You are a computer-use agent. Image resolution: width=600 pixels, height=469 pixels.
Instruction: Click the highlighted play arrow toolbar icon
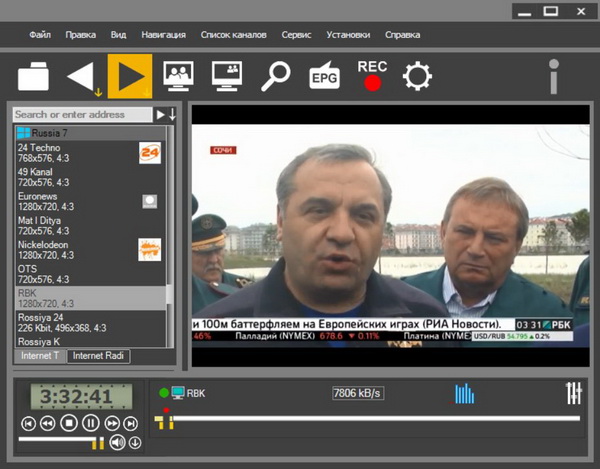pyautogui.click(x=129, y=76)
